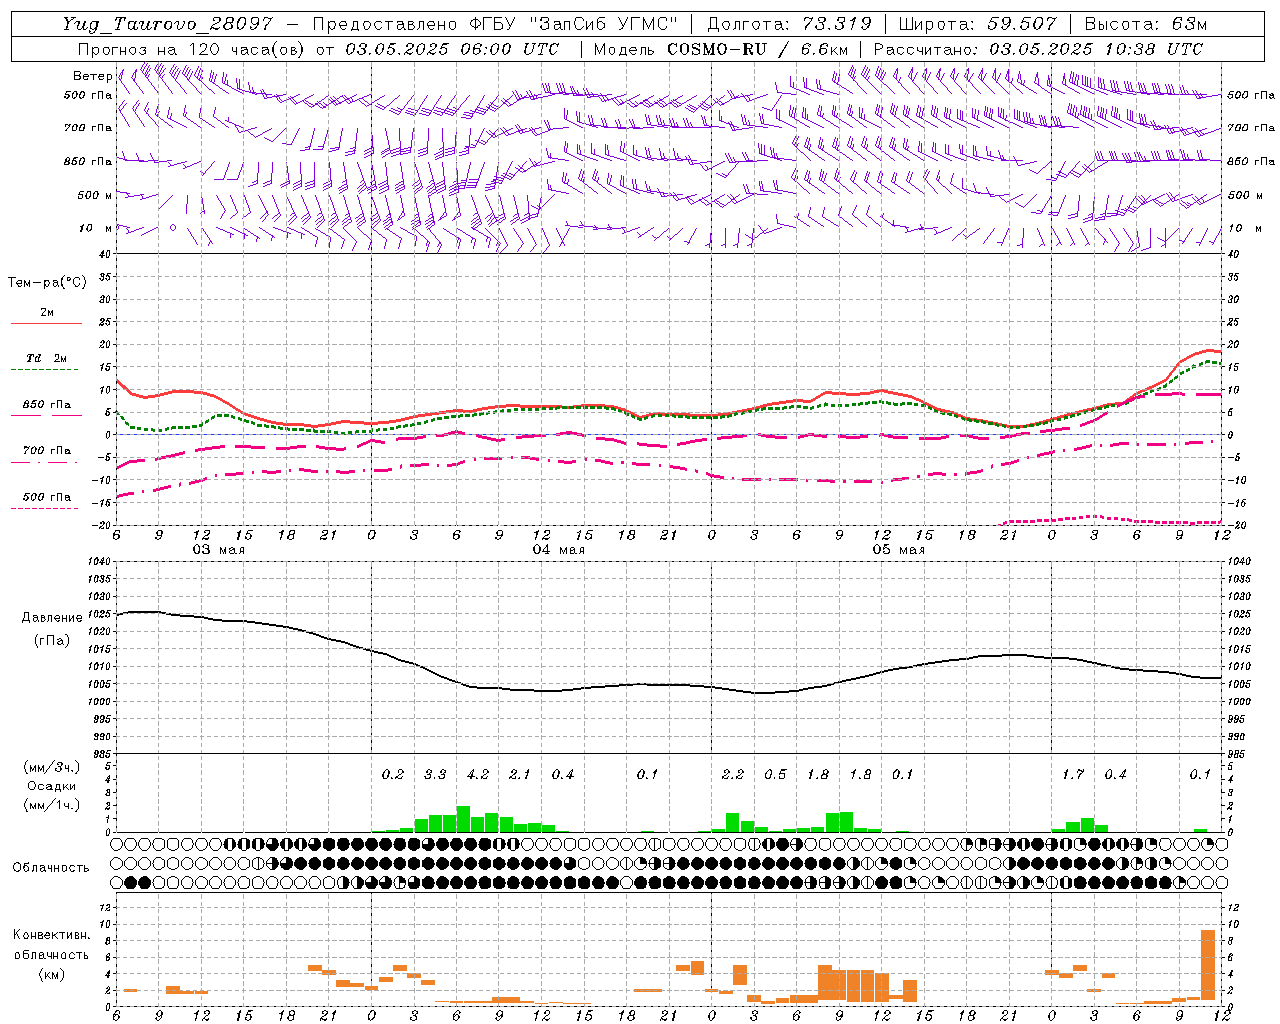Viewport: 1280px width, 1024px height.
Task: Click the 3-hour precipitation value "2.1"
Action: tap(520, 774)
